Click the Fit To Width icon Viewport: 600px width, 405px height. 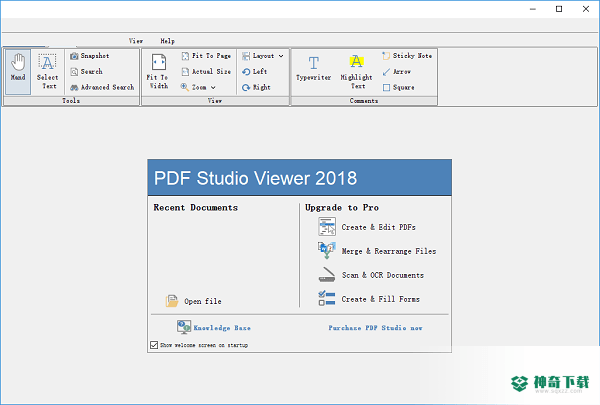click(x=159, y=62)
